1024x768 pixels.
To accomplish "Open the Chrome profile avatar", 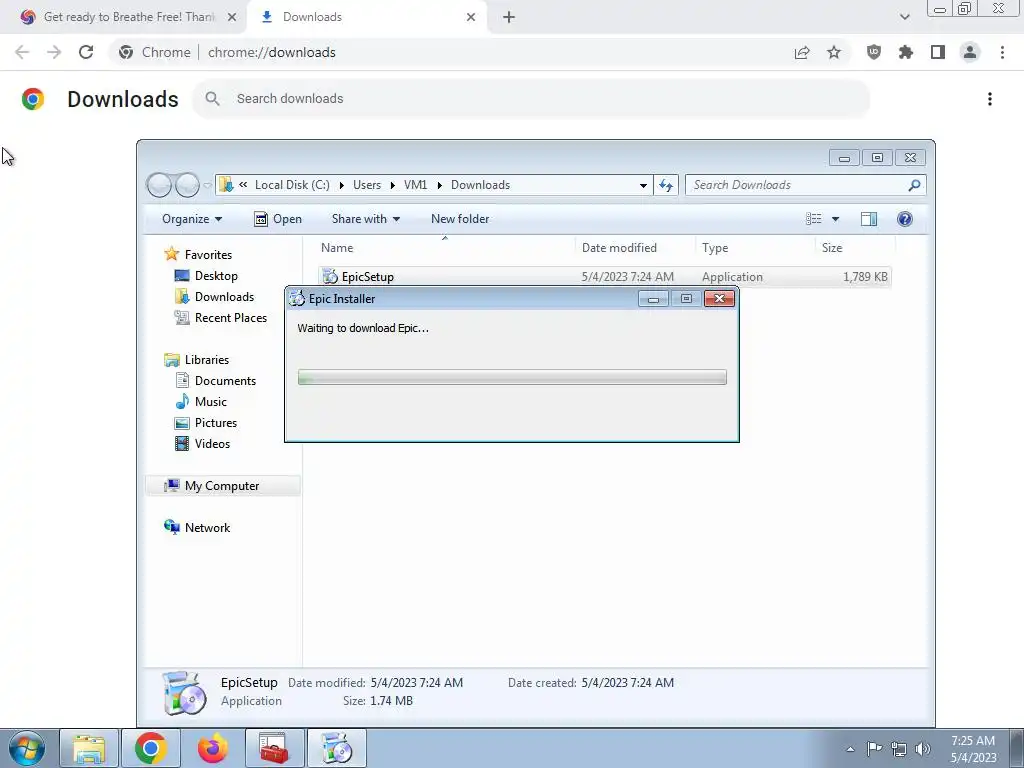I will tap(970, 52).
